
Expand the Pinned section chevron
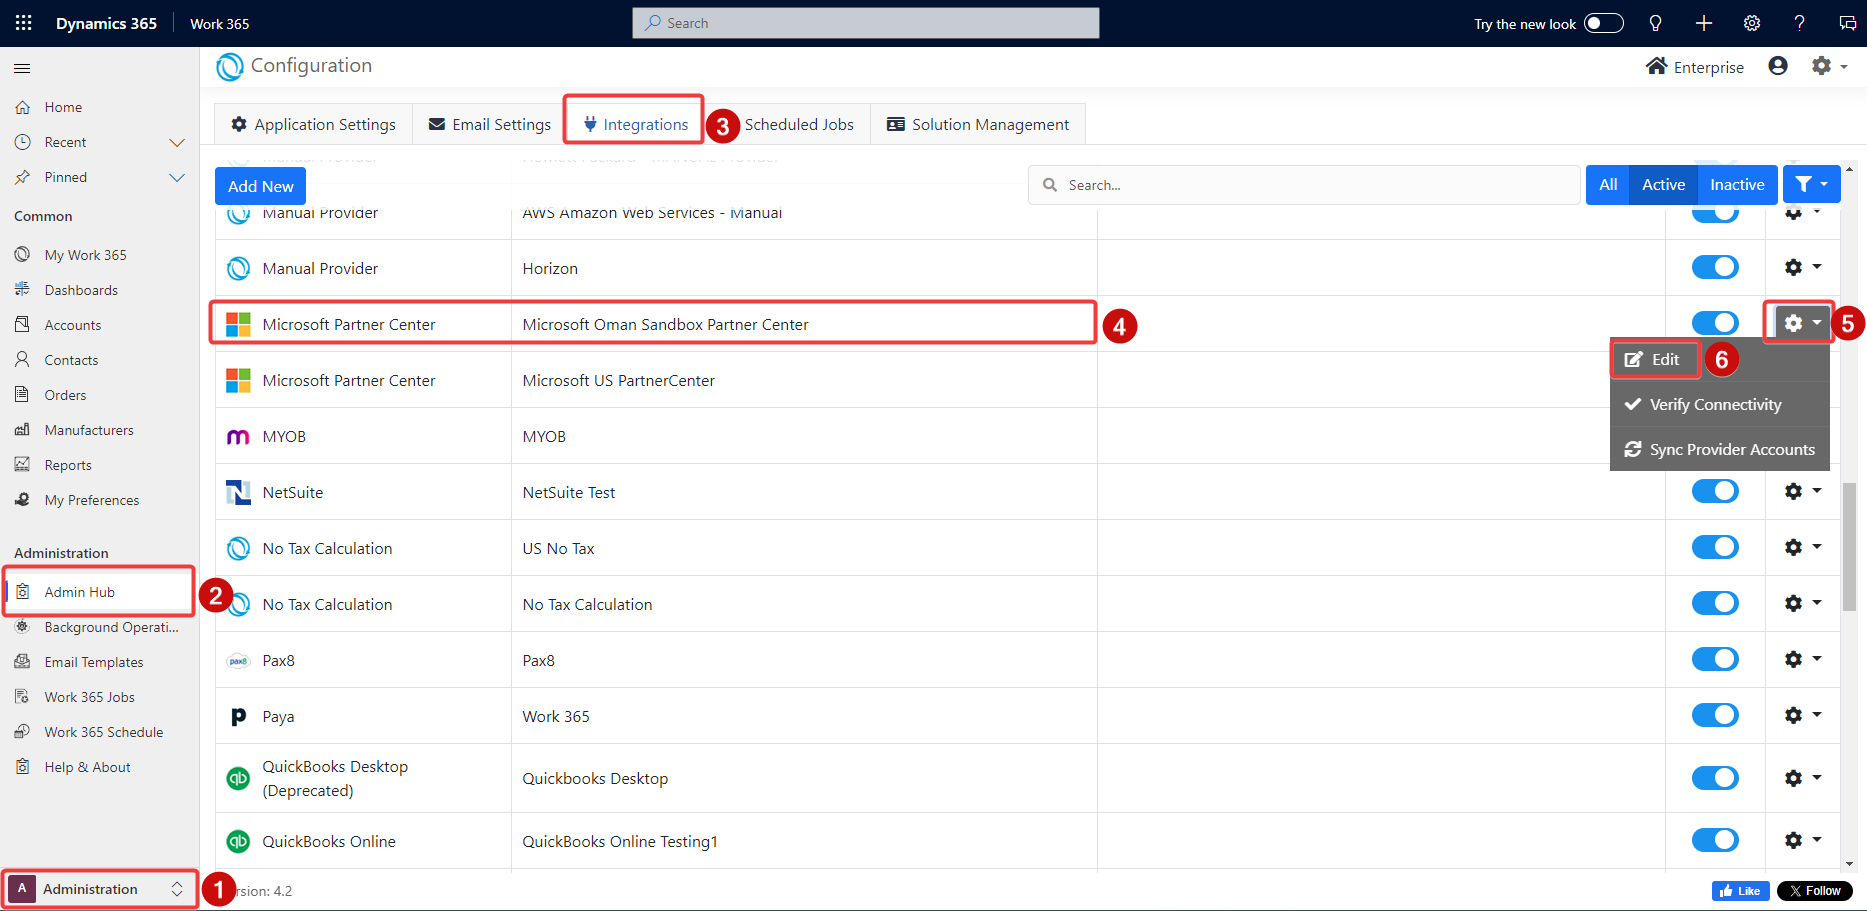[177, 177]
